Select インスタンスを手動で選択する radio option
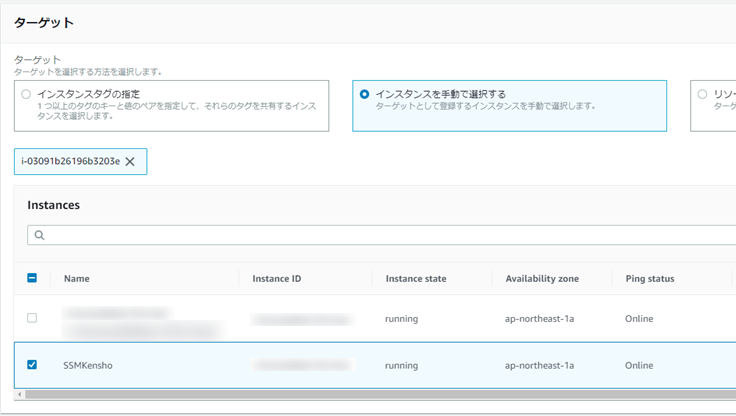The width and height of the screenshot is (736, 416). pyautogui.click(x=364, y=94)
